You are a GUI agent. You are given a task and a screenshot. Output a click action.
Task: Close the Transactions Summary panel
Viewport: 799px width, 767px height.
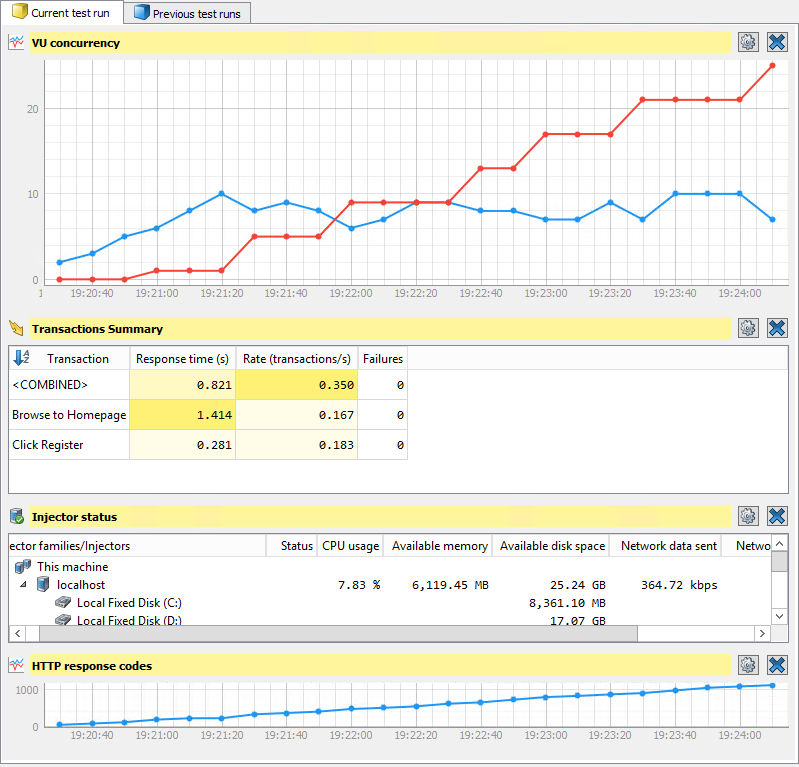click(x=777, y=328)
